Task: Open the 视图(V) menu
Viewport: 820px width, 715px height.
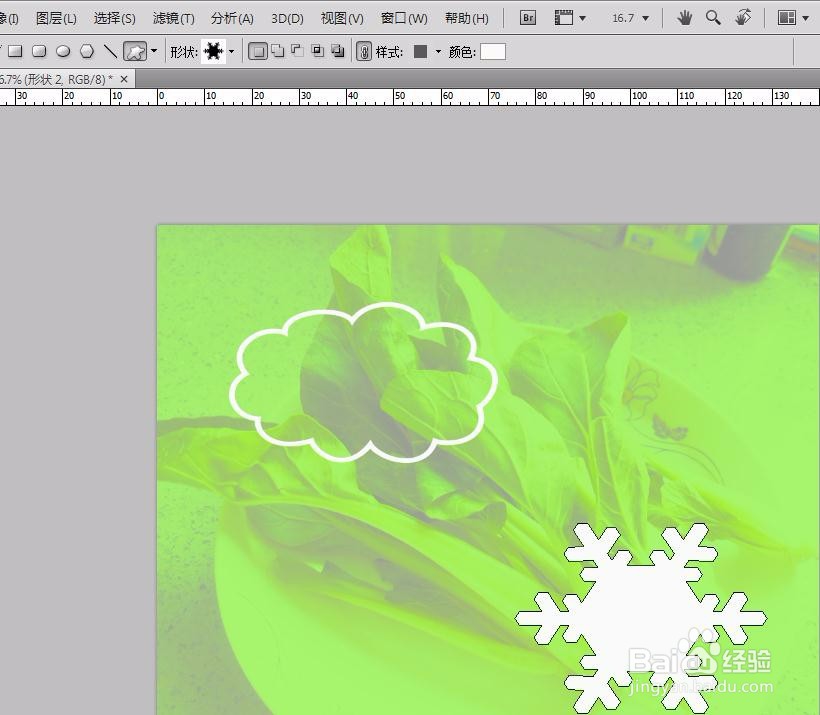Action: 342,19
